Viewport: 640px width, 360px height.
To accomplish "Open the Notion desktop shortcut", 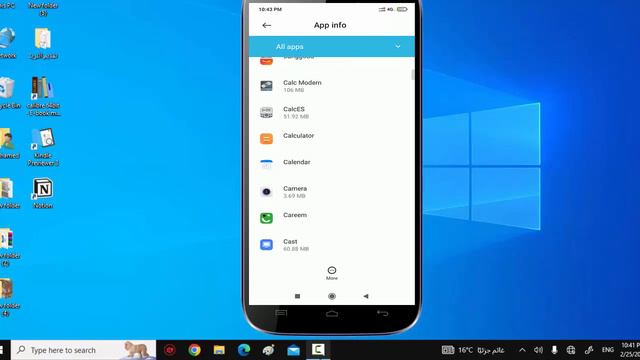I will tap(43, 193).
